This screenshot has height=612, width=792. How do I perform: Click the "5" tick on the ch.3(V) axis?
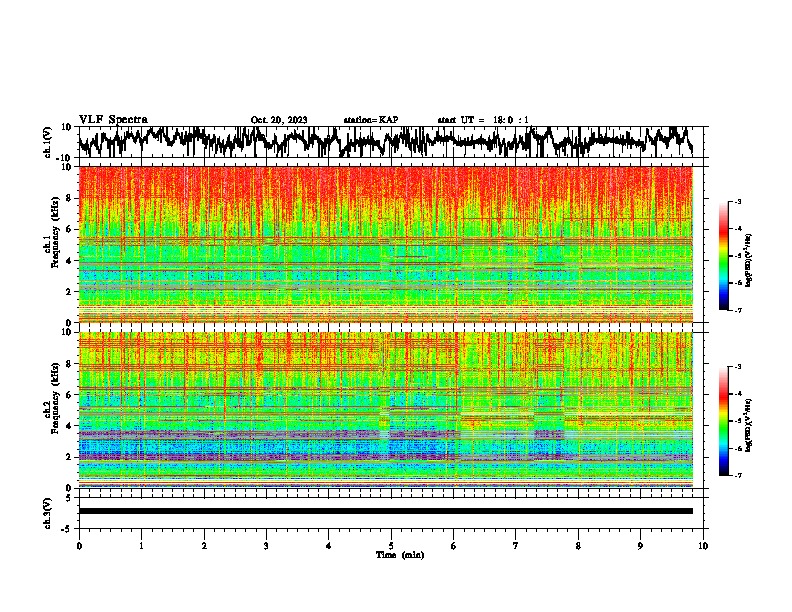click(69, 498)
